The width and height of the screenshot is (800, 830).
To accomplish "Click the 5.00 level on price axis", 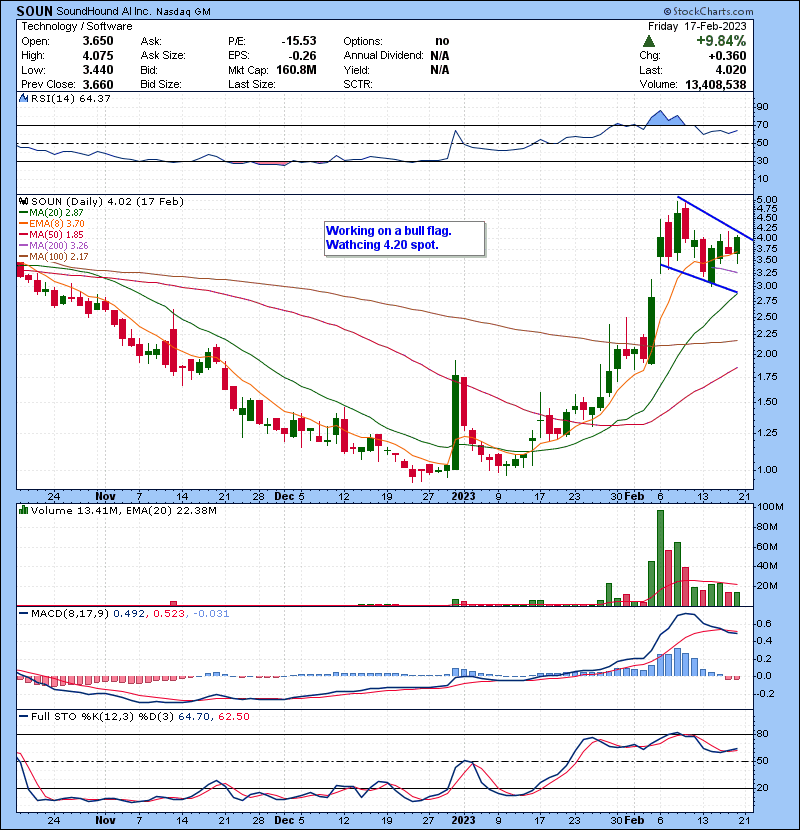I will click(x=766, y=200).
